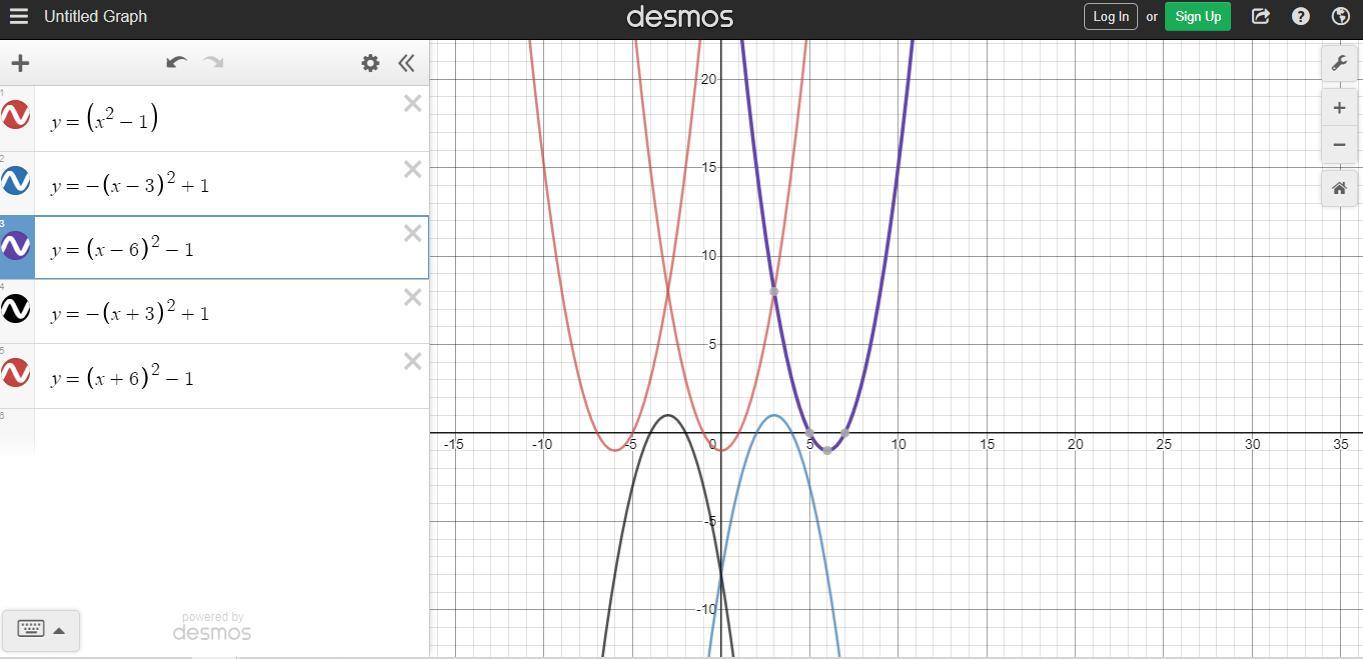Toggle visibility of y=(x−6)²−1 curve
This screenshot has height=659, width=1363.
coord(15,245)
